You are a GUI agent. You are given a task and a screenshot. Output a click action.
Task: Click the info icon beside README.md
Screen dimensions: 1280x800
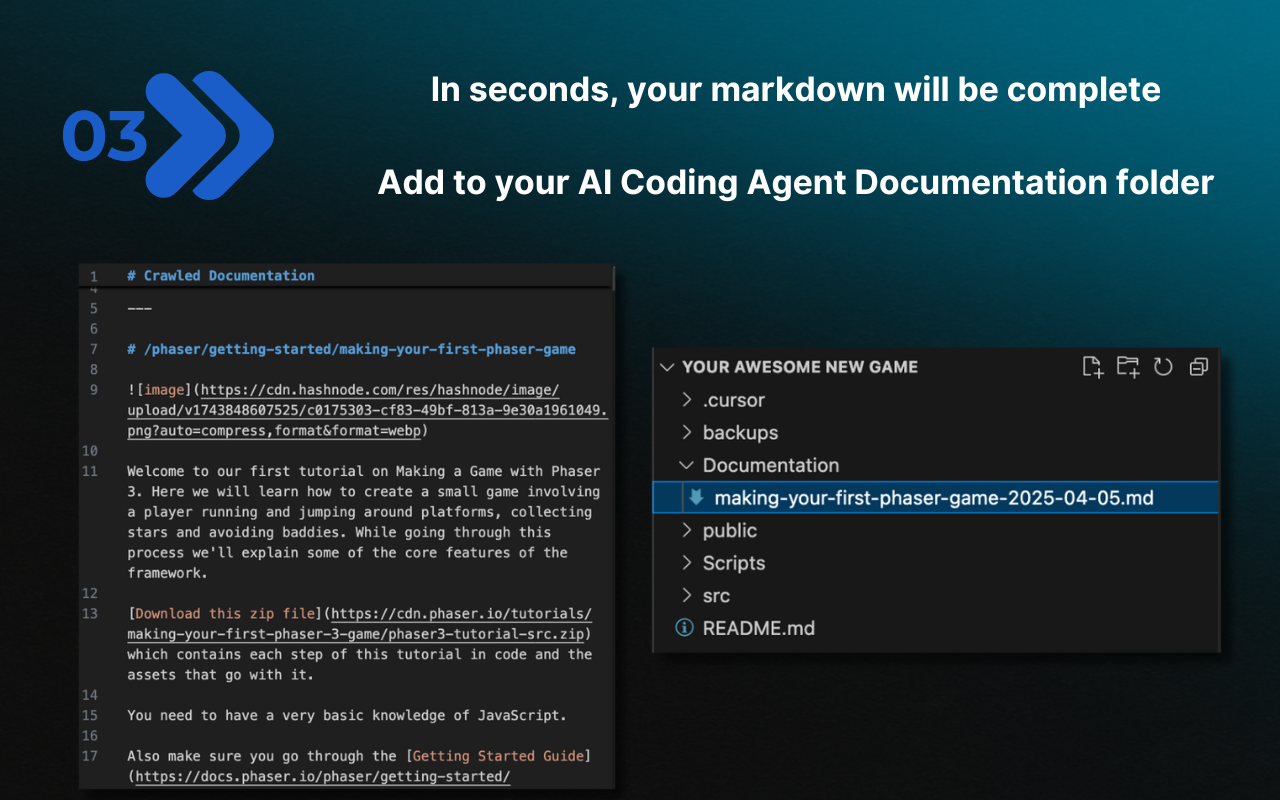point(685,628)
